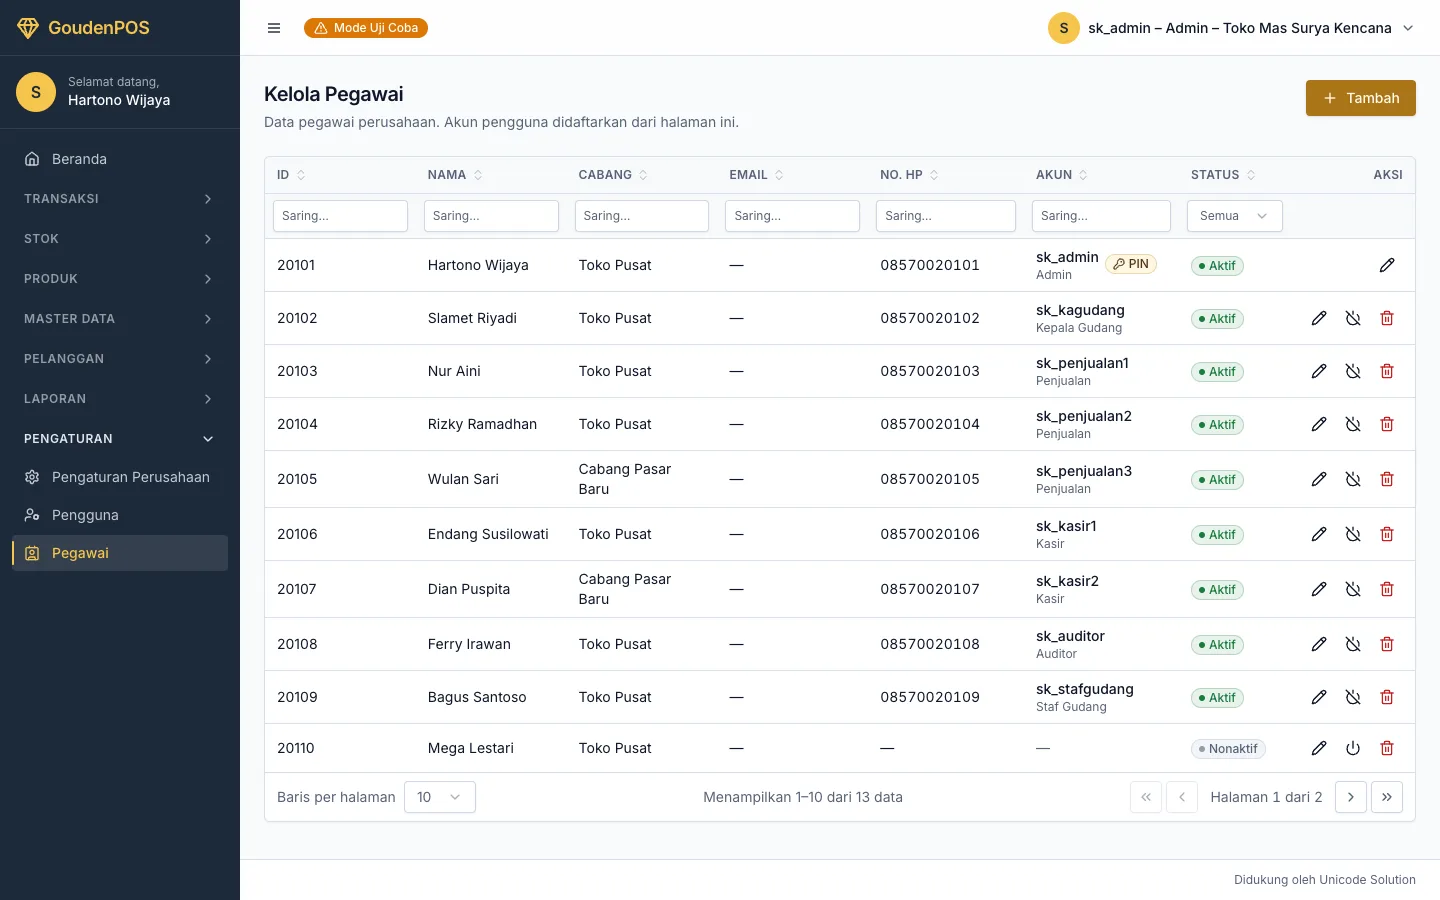Focus the Cabang filter input
Image resolution: width=1440 pixels, height=900 pixels.
642,216
